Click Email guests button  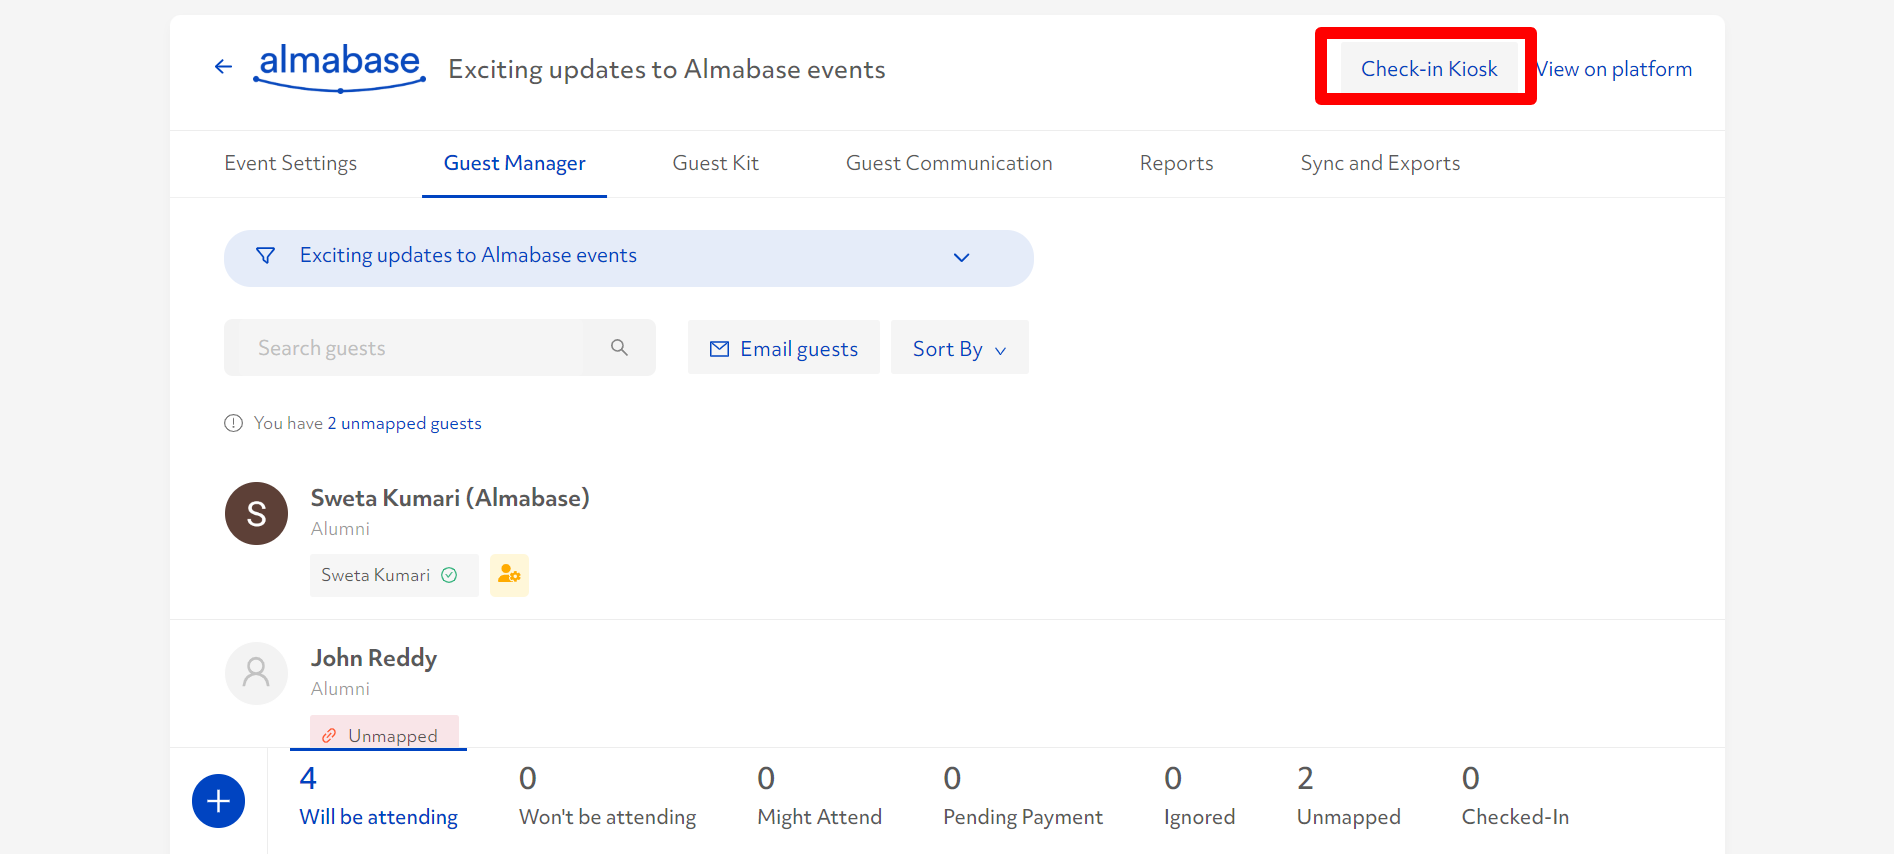[784, 348]
